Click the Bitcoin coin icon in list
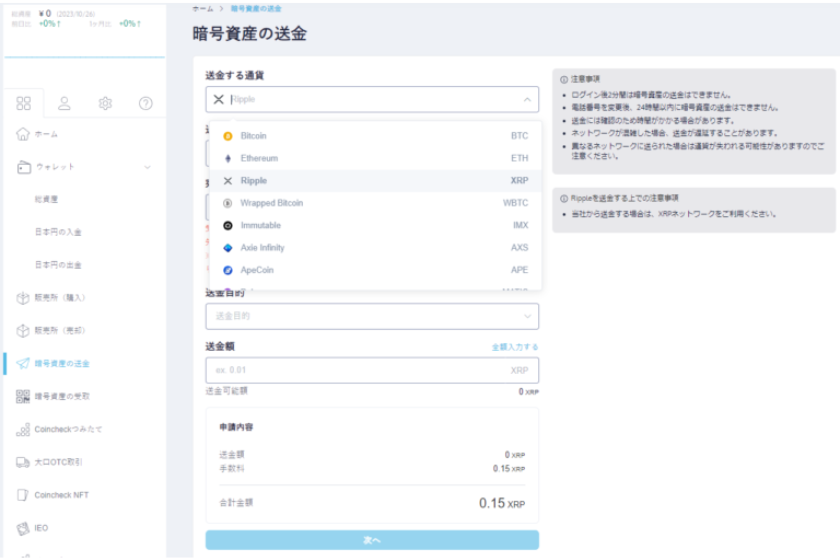The width and height of the screenshot is (840, 560). tap(228, 136)
